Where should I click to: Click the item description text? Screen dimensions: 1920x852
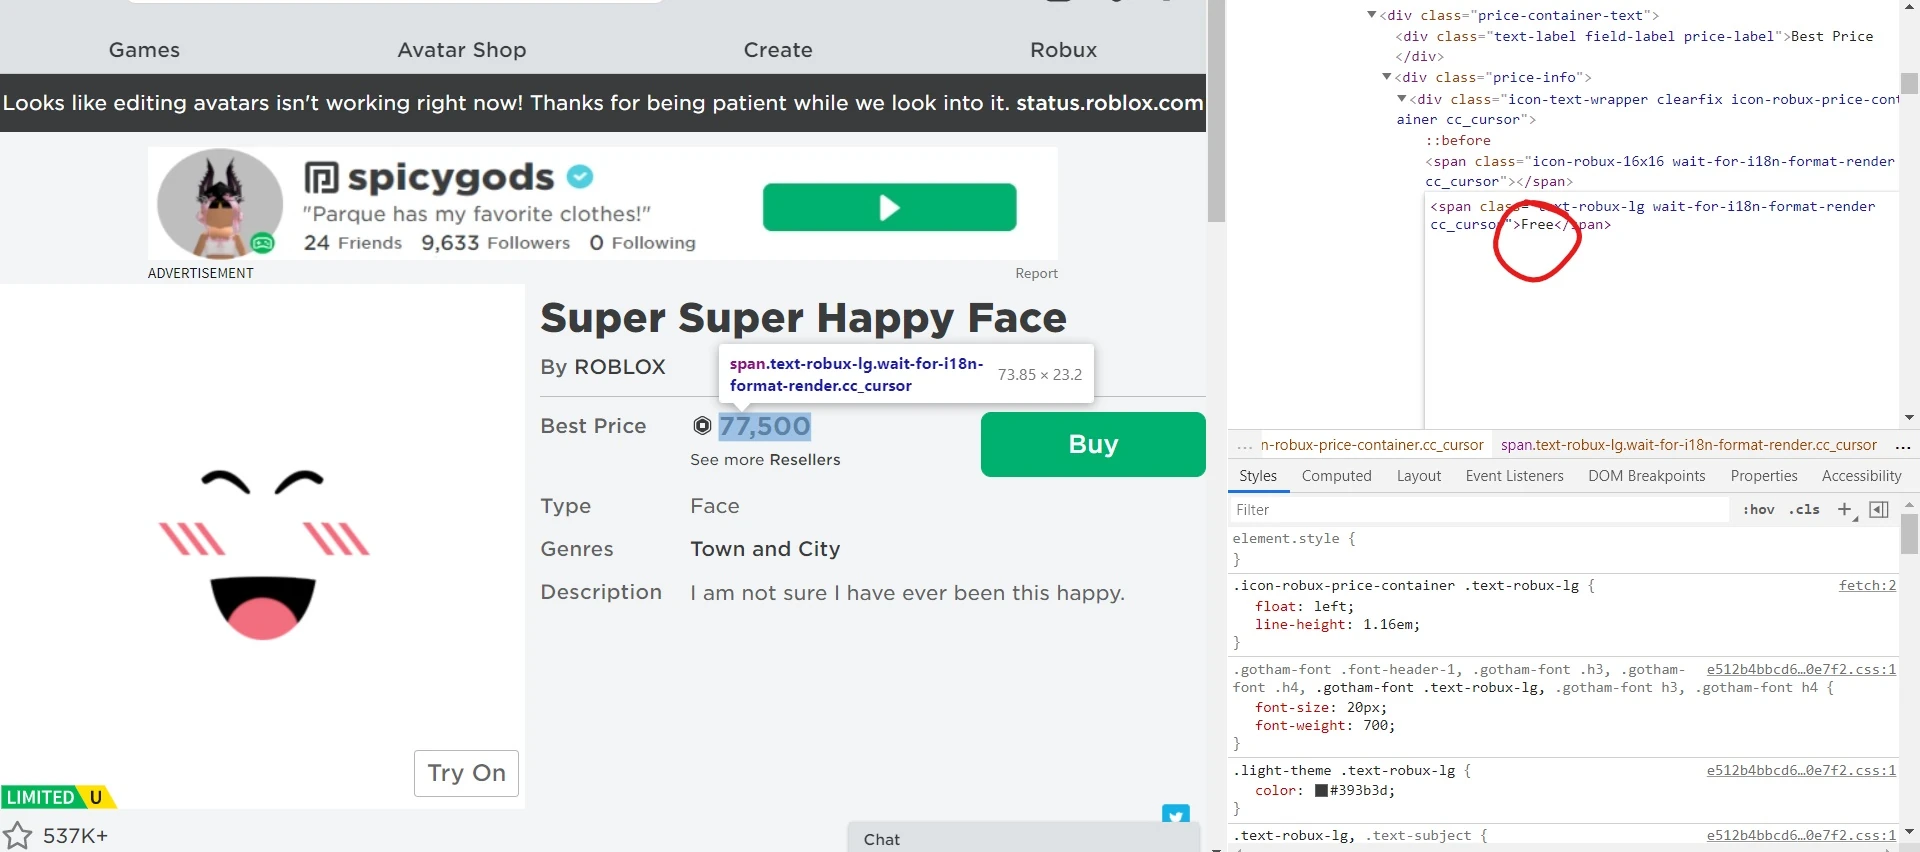coord(907,593)
